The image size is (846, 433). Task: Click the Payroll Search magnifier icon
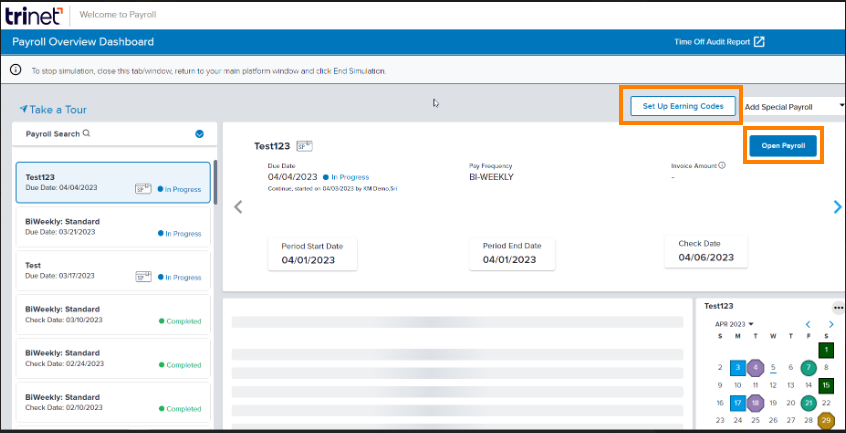[x=87, y=133]
